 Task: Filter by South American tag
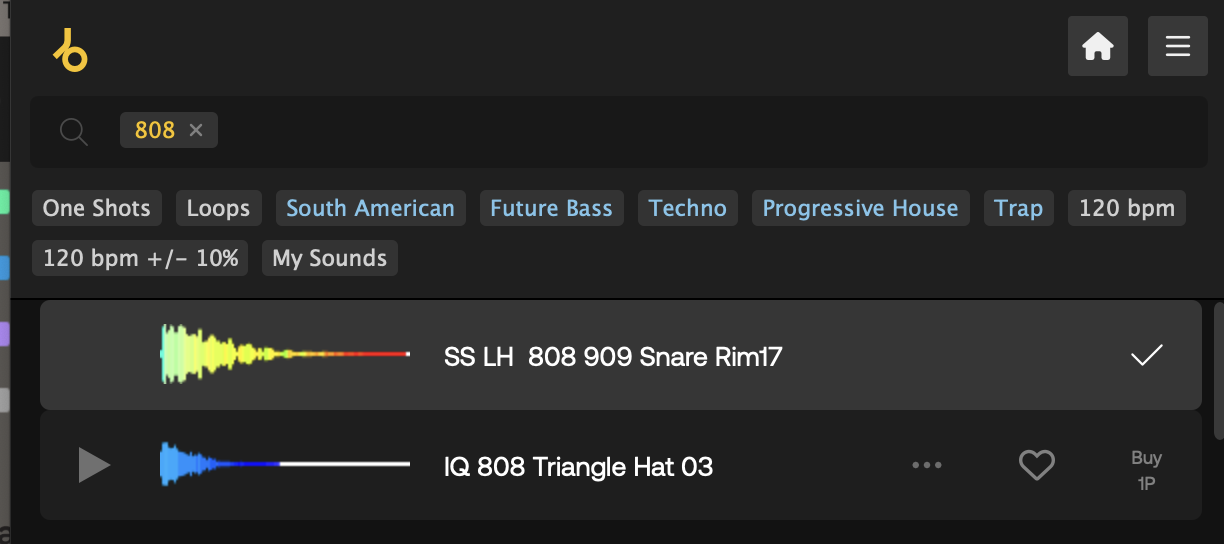tap(370, 208)
